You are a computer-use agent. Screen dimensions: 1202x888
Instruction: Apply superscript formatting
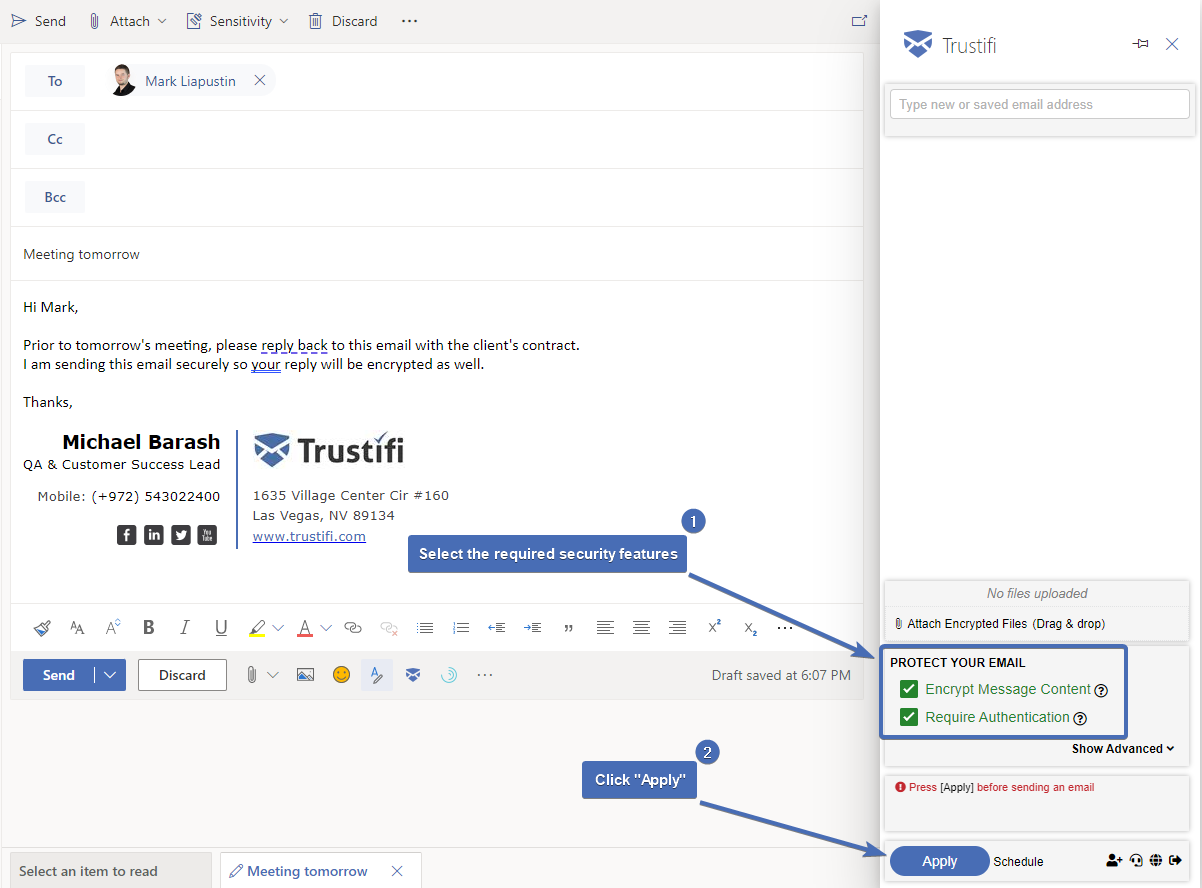click(x=714, y=627)
